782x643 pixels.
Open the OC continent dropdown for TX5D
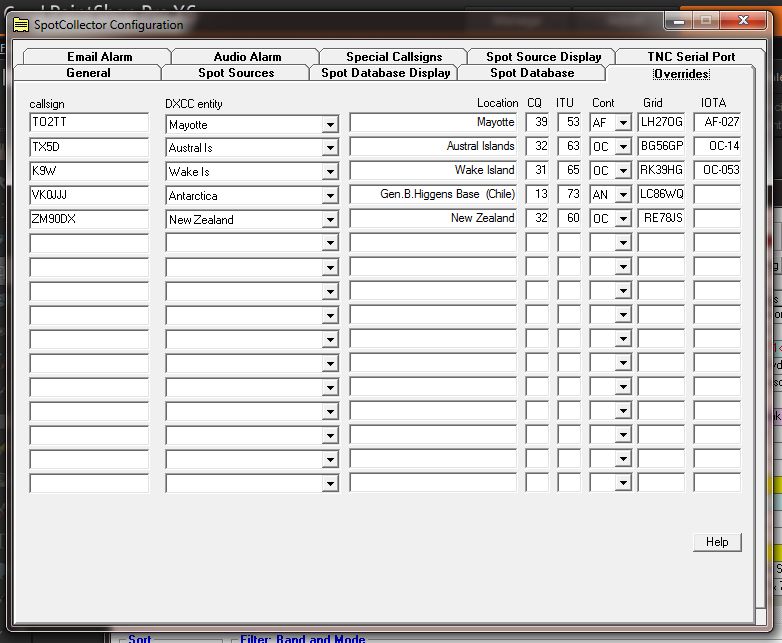click(623, 147)
